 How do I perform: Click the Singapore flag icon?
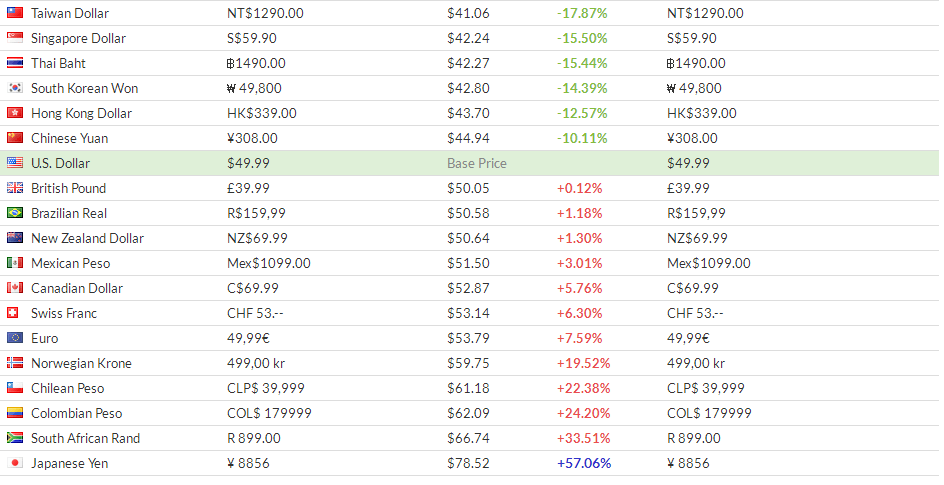(x=15, y=38)
